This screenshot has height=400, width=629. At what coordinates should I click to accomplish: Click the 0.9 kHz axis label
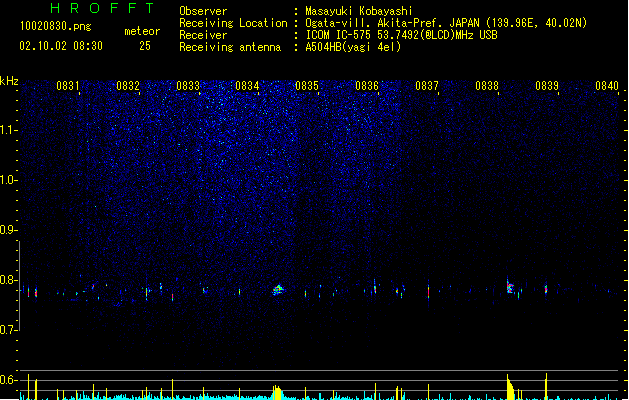(8, 230)
